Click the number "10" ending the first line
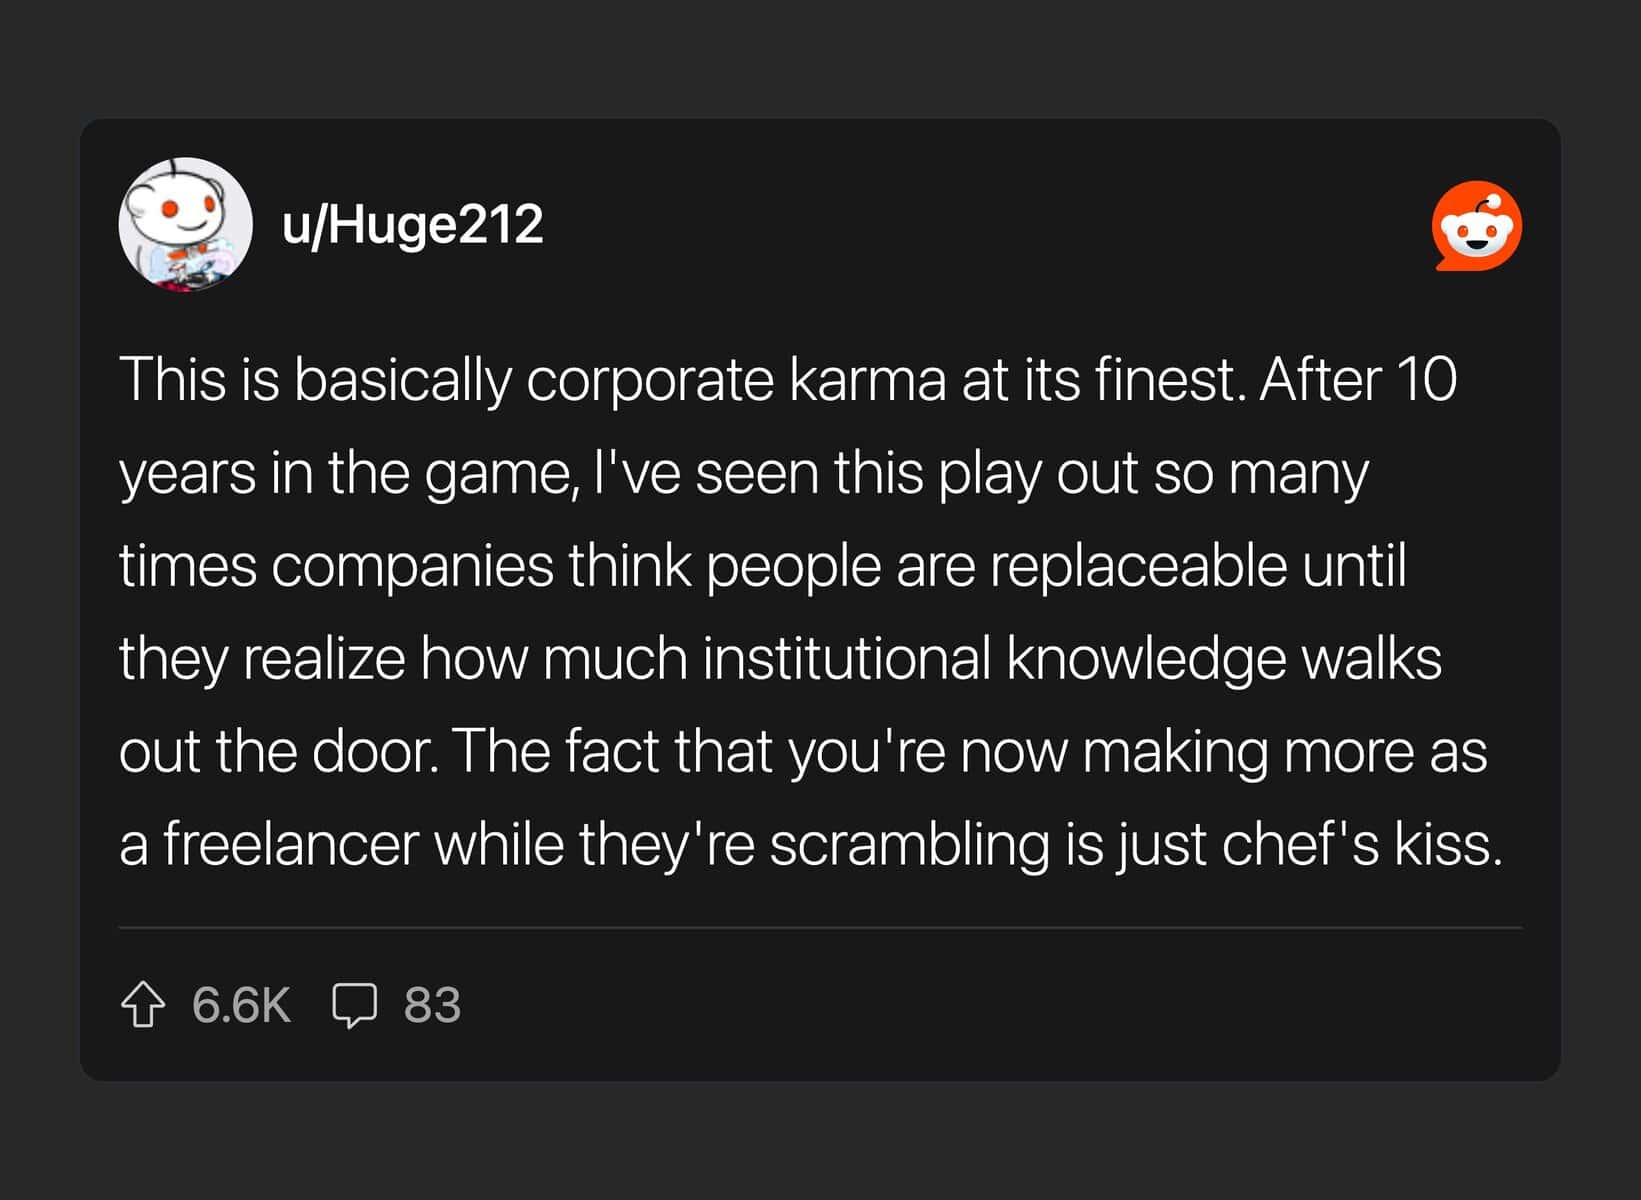The image size is (1641, 1200). coord(1427,381)
